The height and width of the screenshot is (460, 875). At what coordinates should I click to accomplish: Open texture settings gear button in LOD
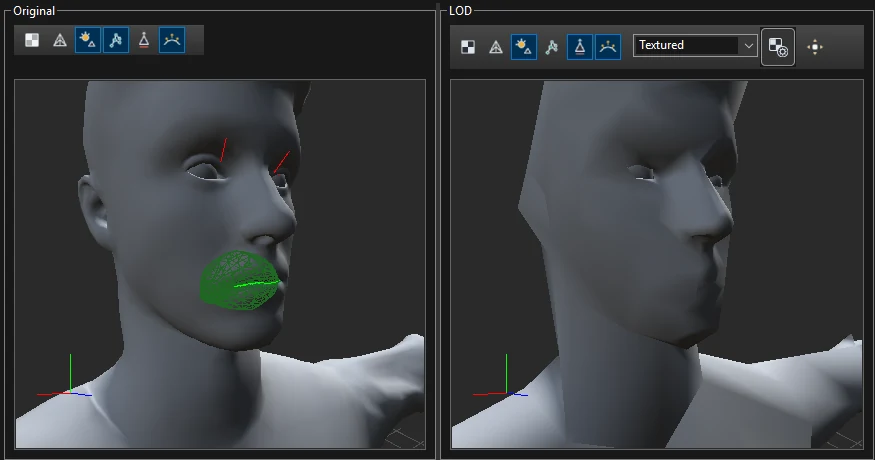(x=778, y=47)
